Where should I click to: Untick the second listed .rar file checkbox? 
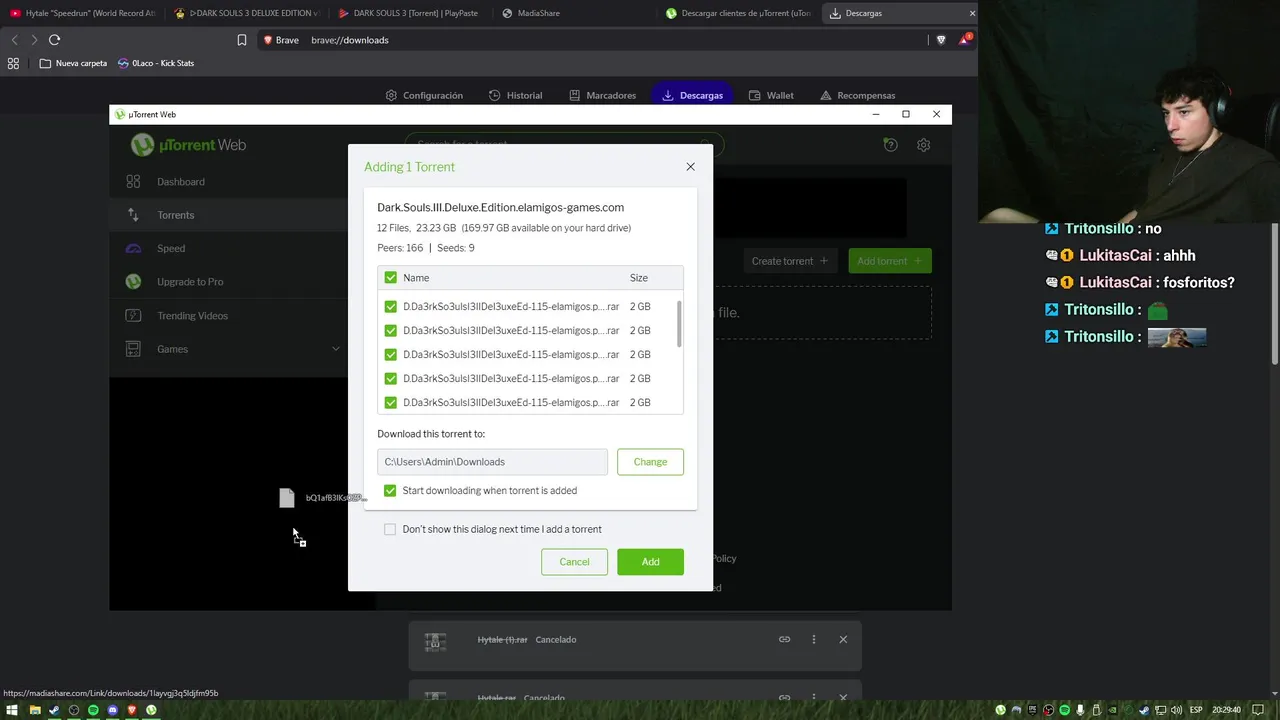click(x=390, y=331)
